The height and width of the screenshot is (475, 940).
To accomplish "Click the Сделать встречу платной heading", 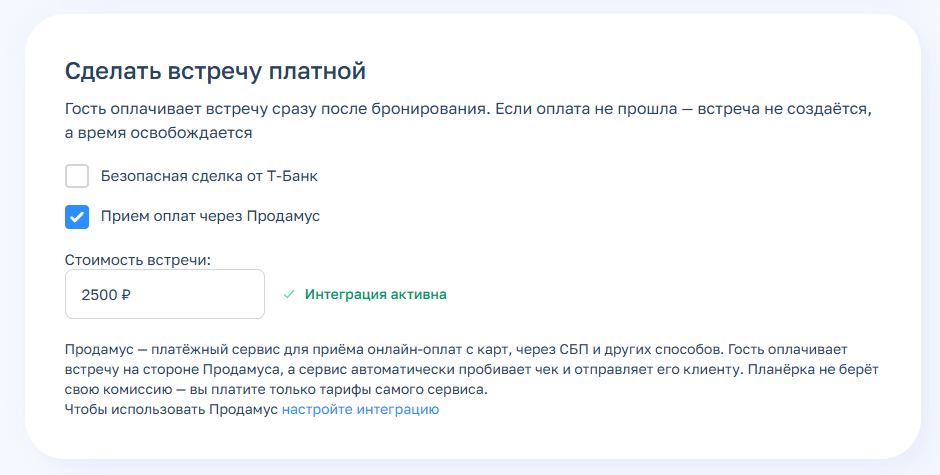I will [215, 71].
